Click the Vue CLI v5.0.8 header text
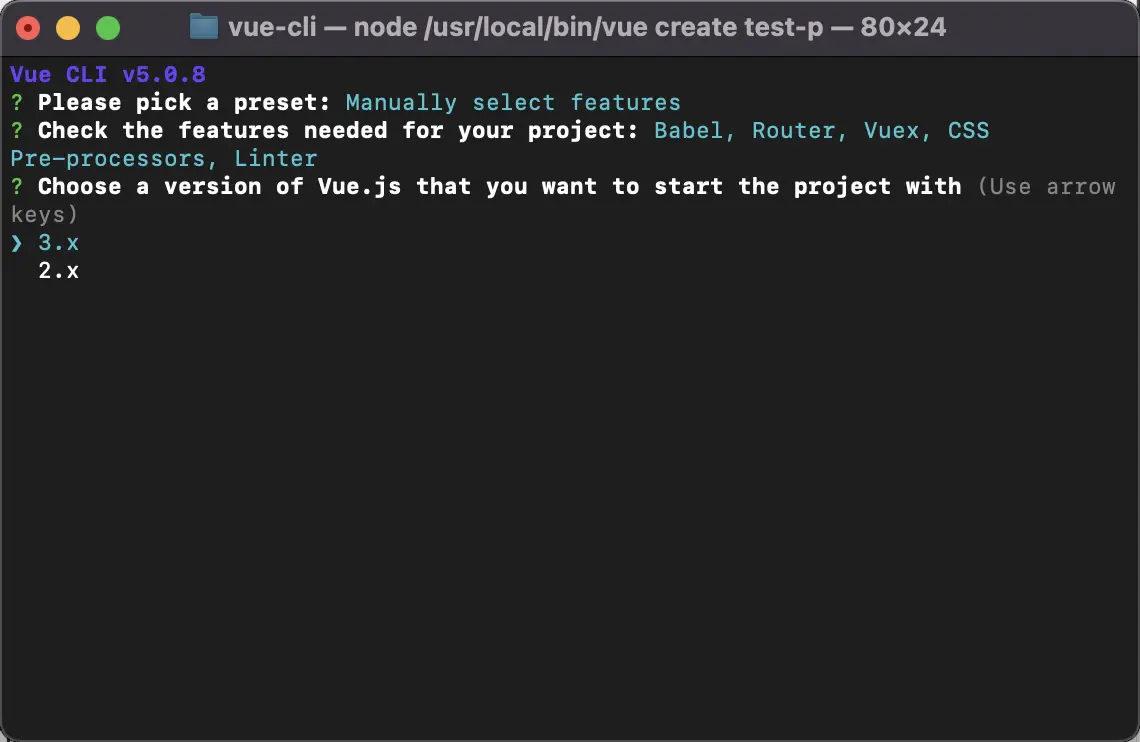1140x742 pixels. [108, 75]
